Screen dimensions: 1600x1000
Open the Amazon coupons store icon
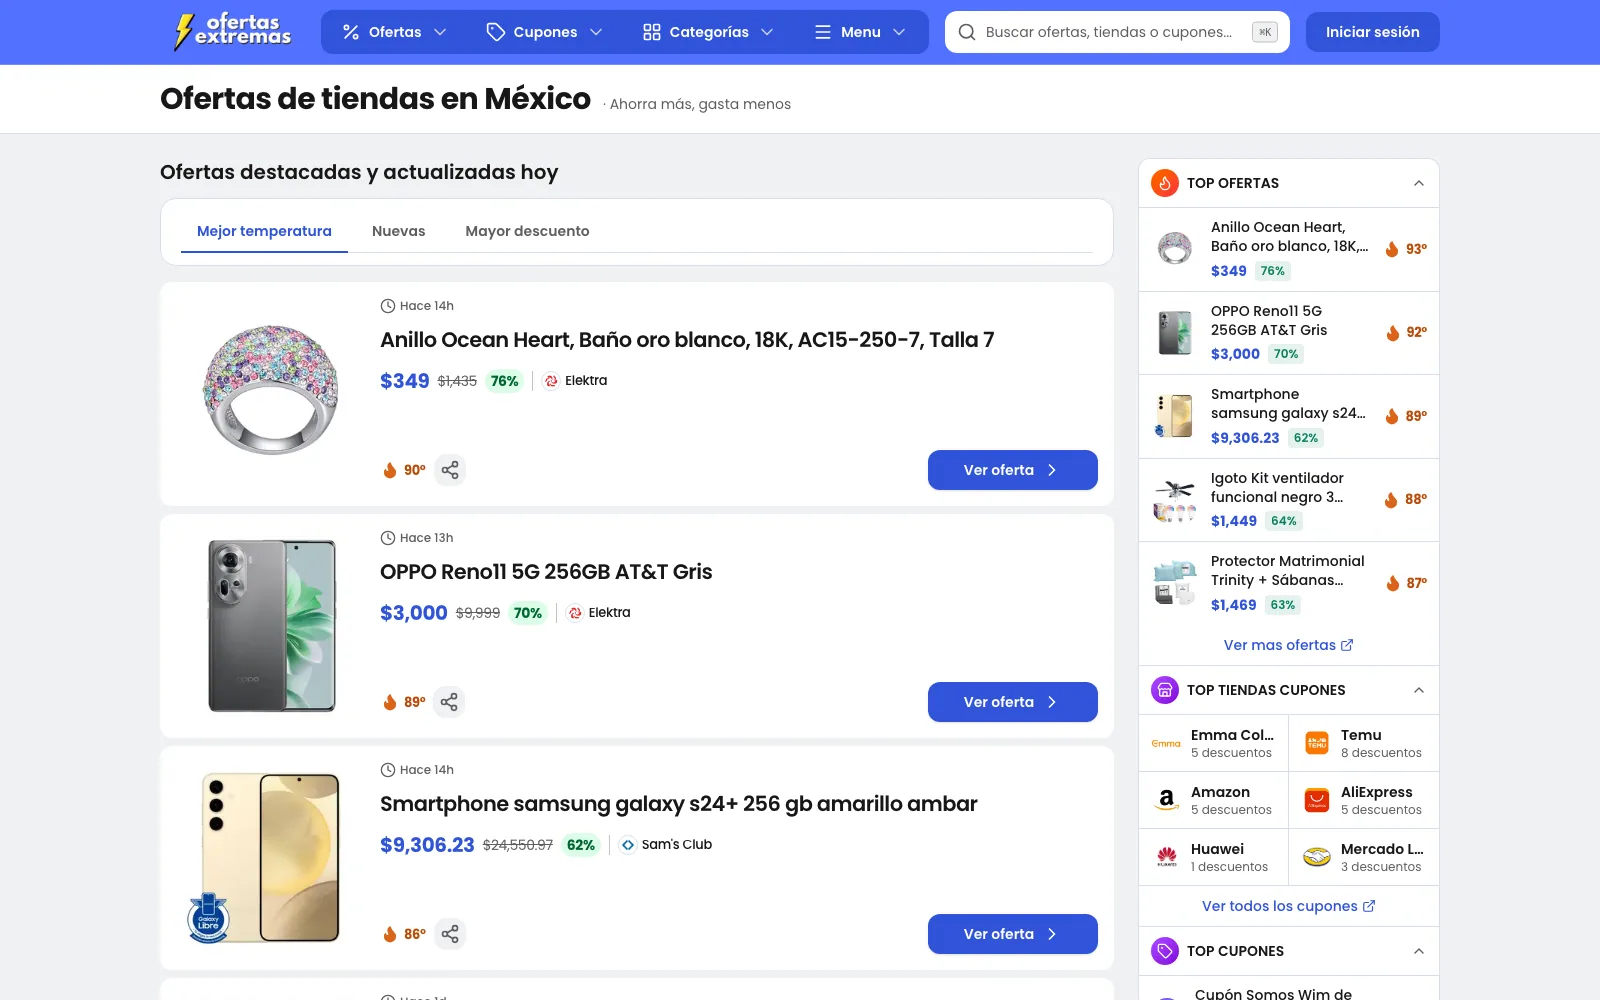[1166, 800]
